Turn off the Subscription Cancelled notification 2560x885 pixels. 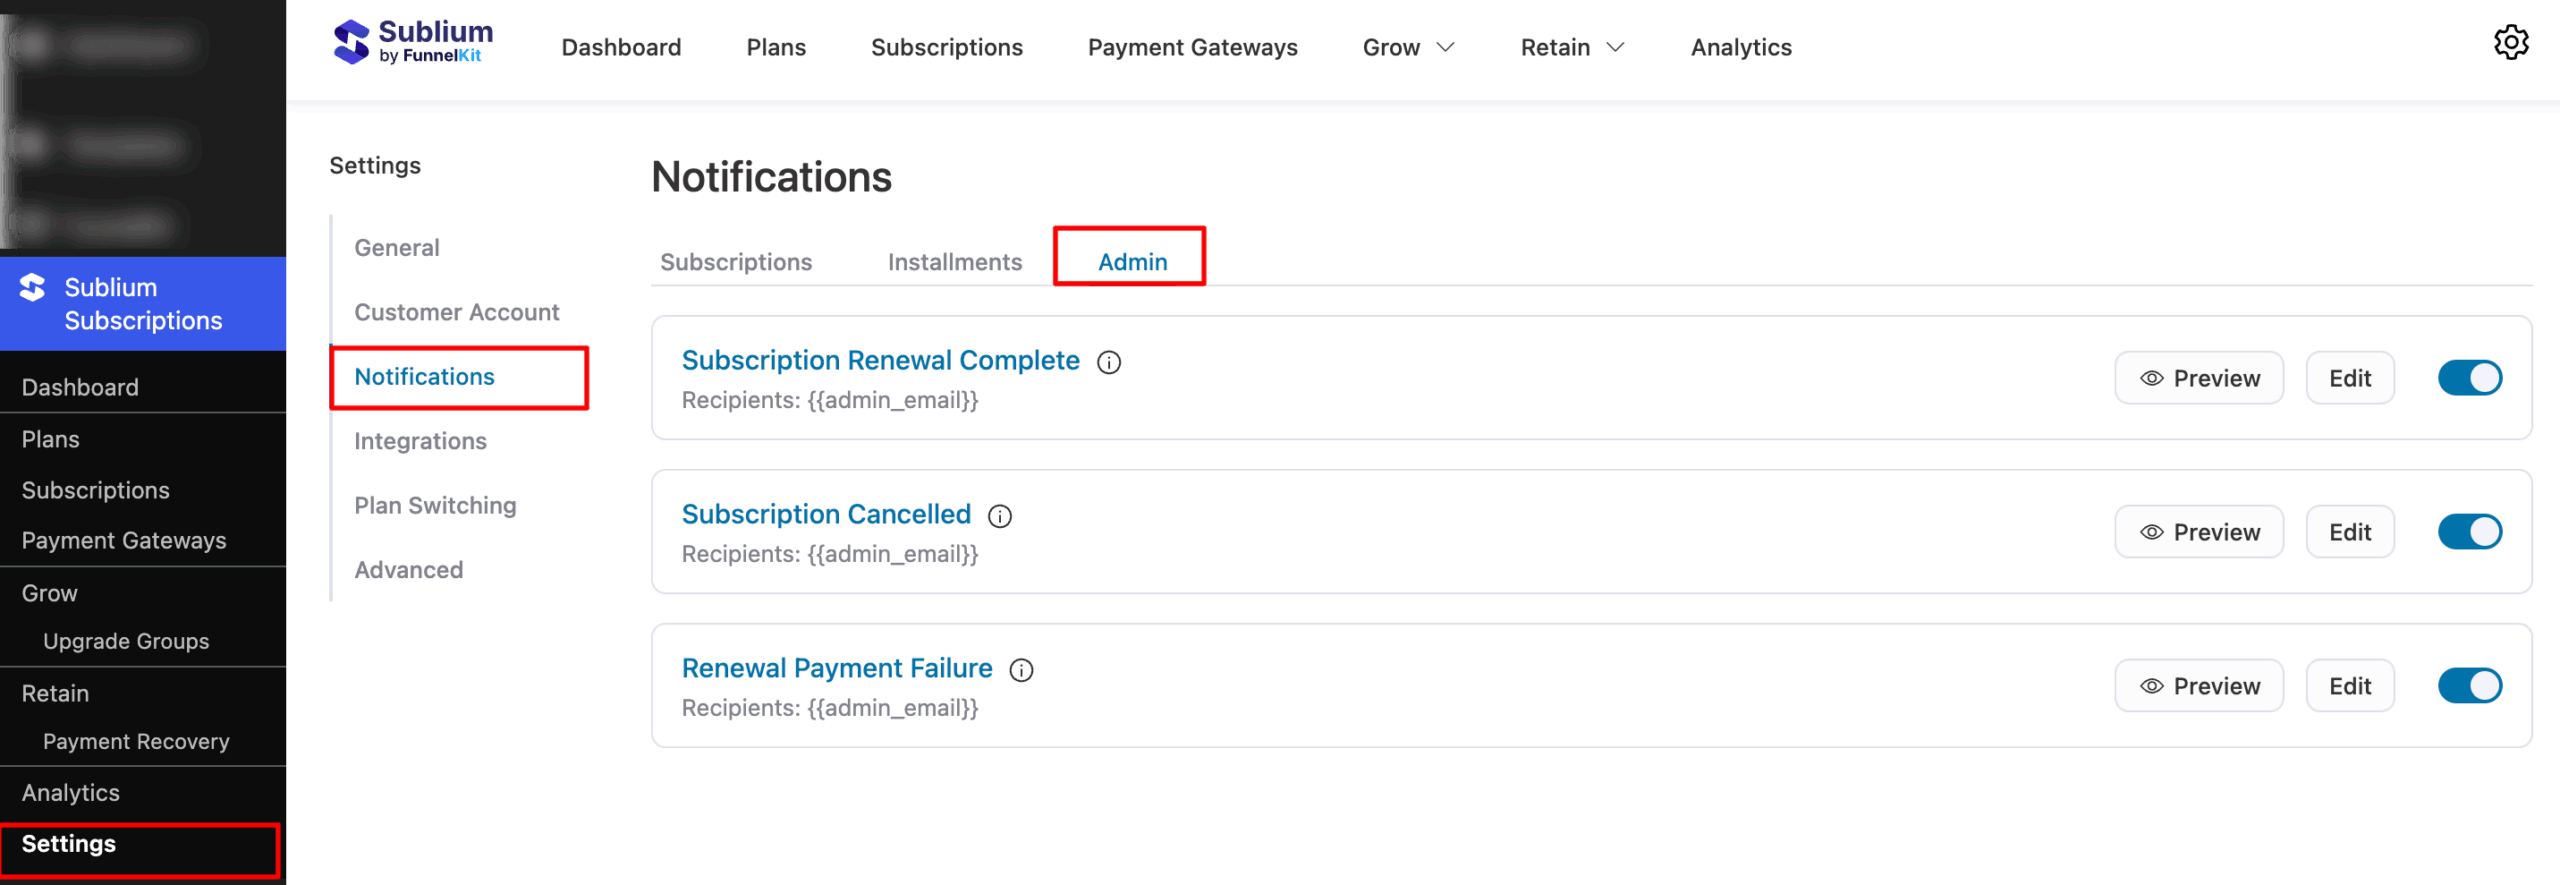click(2470, 531)
